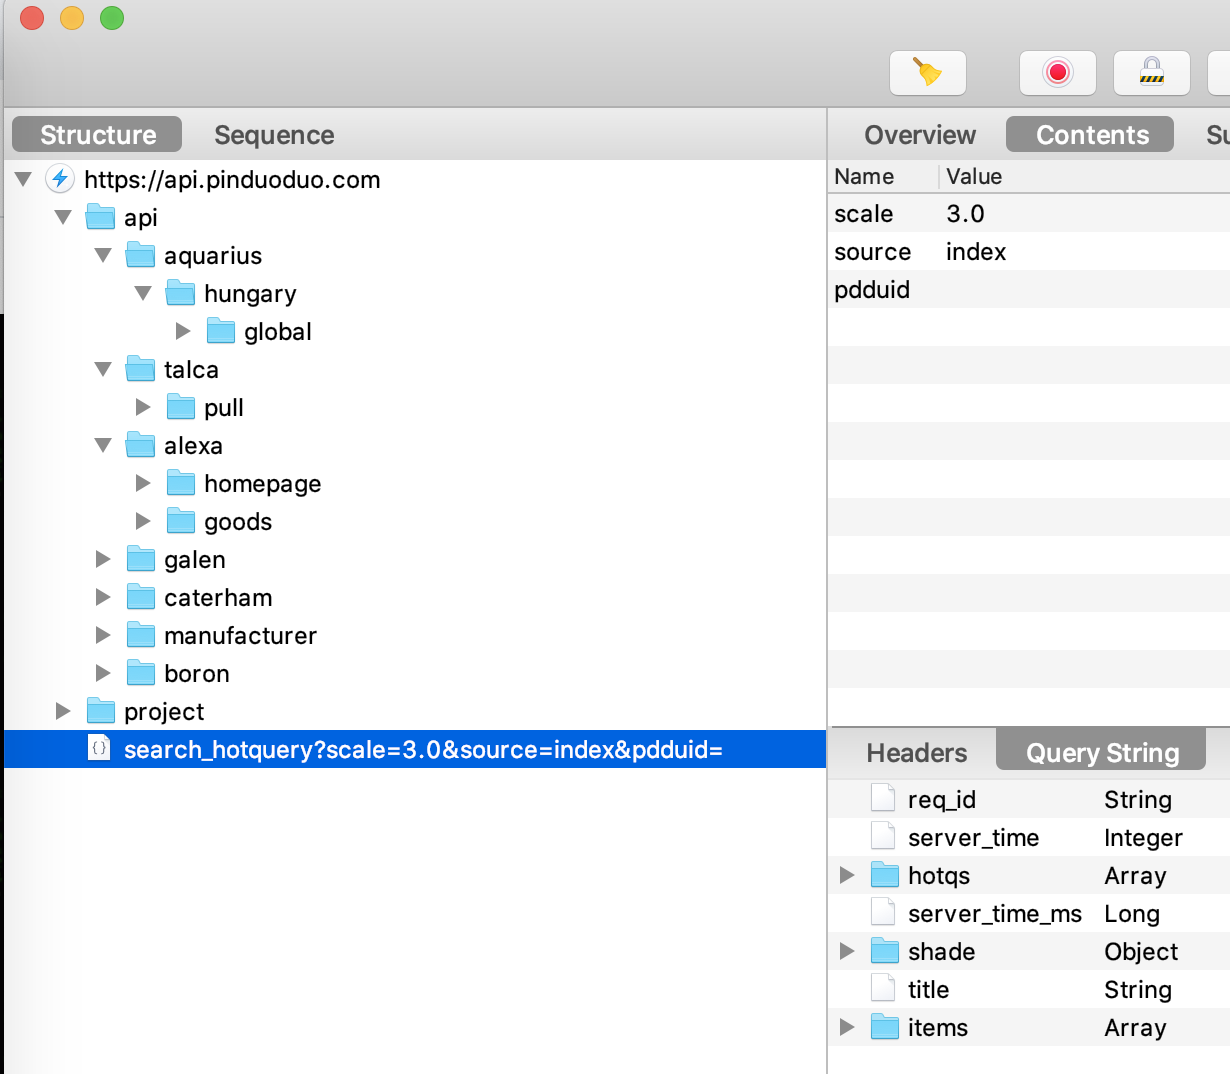The height and width of the screenshot is (1074, 1230).
Task: Collapse the talca folder triangle
Action: [x=103, y=369]
